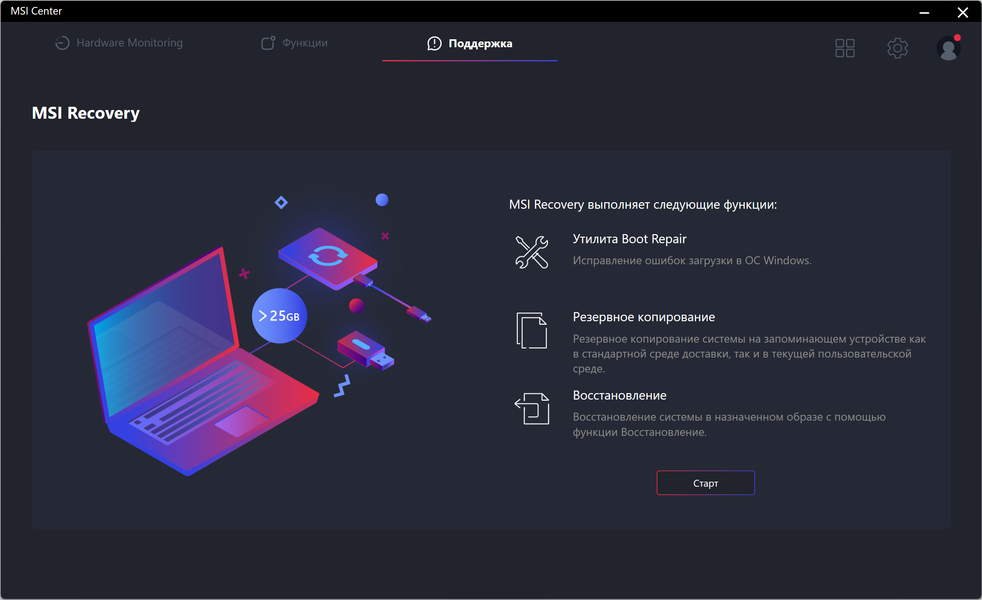Click the backup documents icon
The width and height of the screenshot is (982, 600).
pyautogui.click(x=532, y=330)
